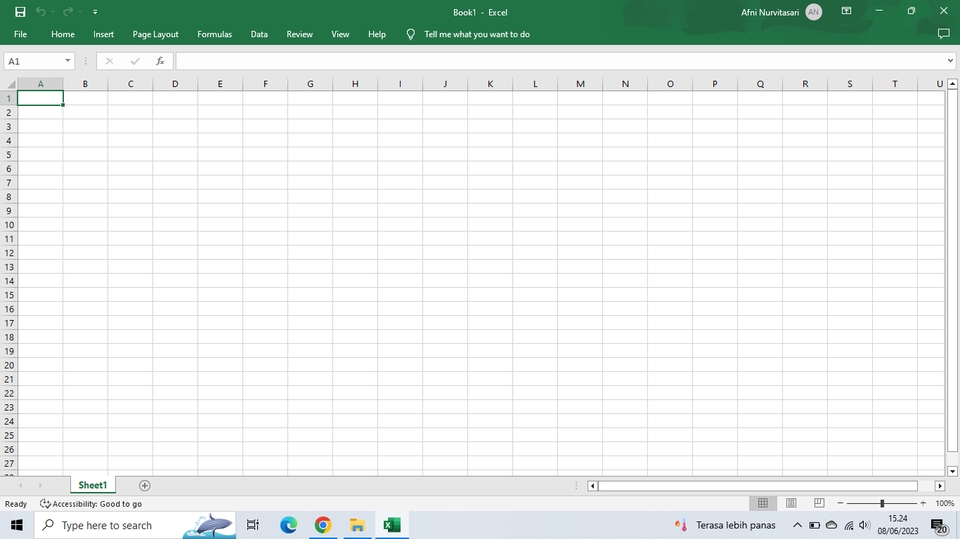Click the next sheet navigation arrow

pos(40,486)
